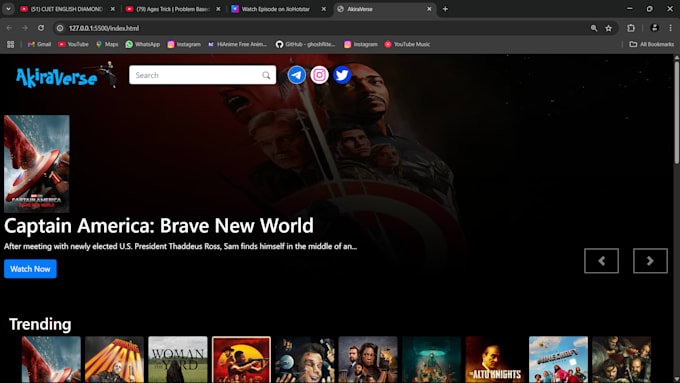Open the apps grid in bookmarks bar
Image resolution: width=680 pixels, height=383 pixels.
click(10, 44)
